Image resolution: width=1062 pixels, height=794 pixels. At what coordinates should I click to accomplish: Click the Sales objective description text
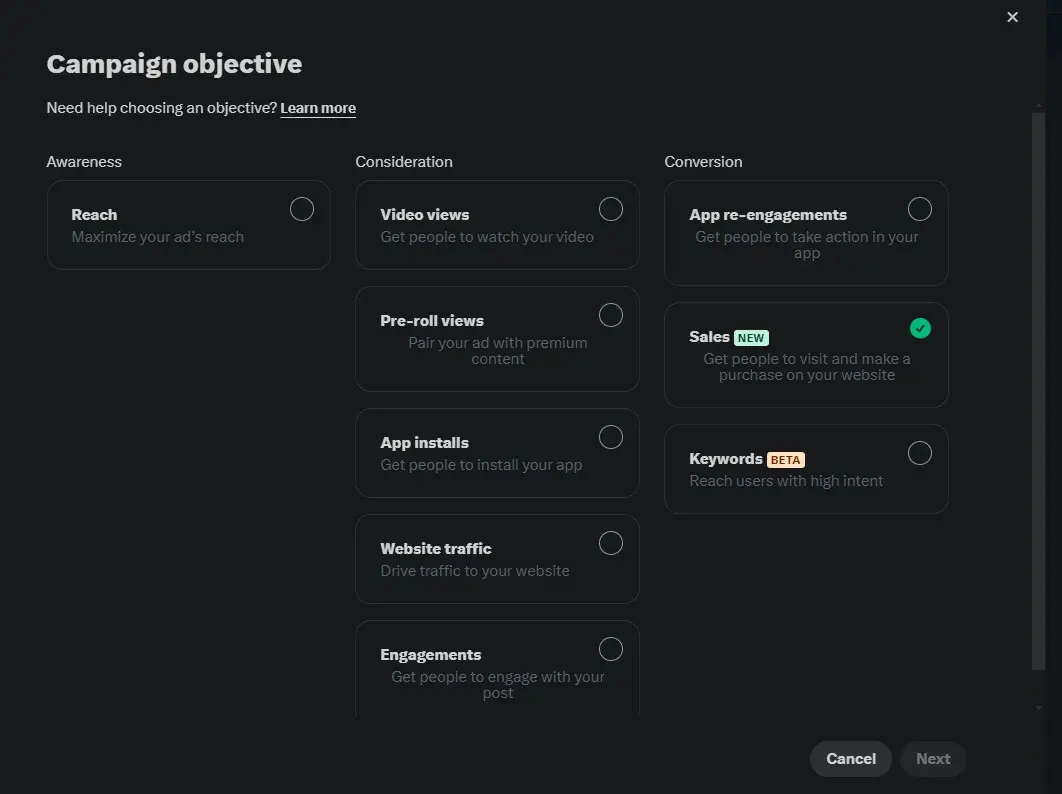click(x=806, y=367)
